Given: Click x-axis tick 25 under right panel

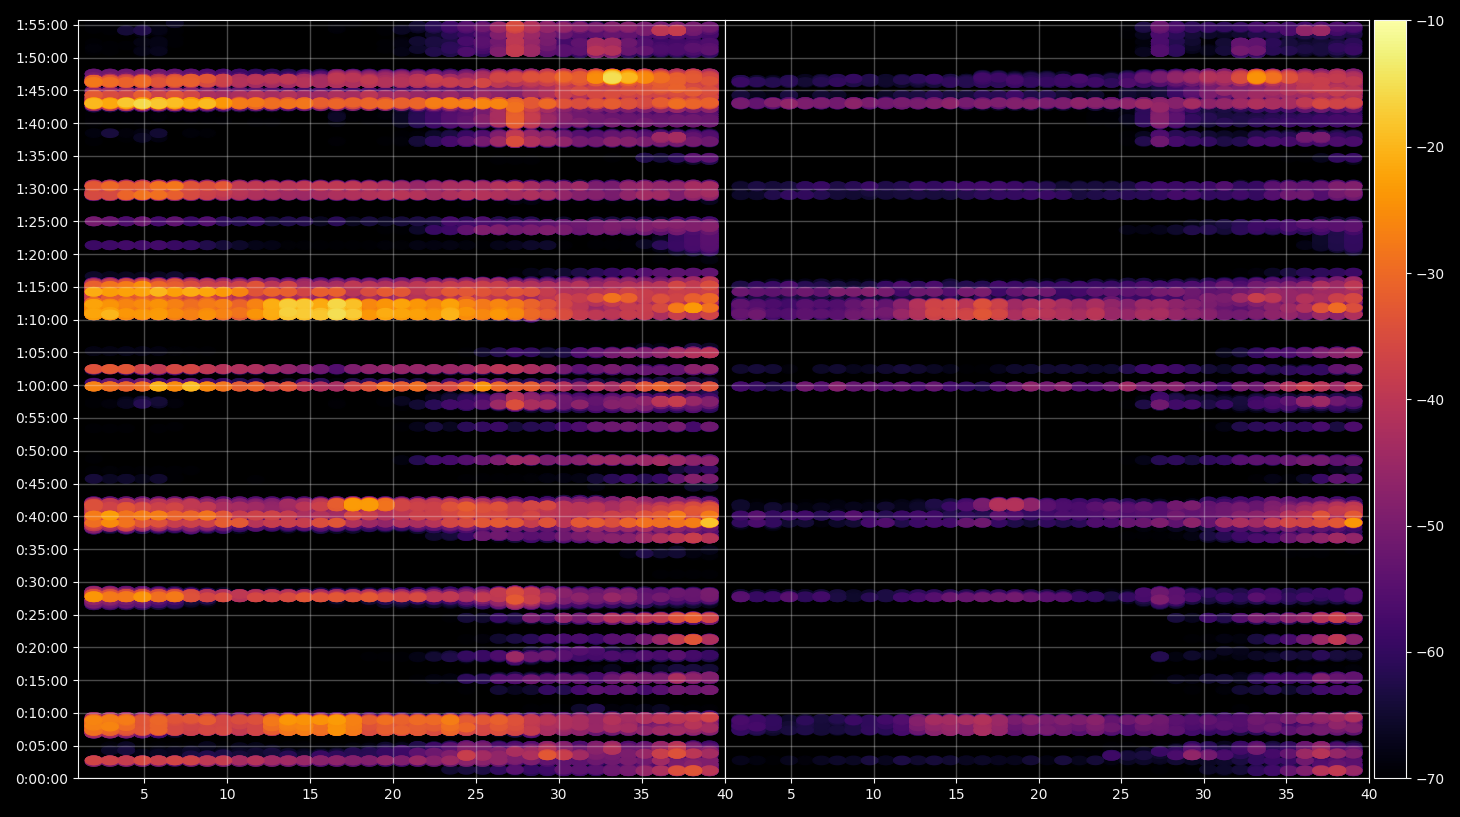Looking at the screenshot, I should click(x=1121, y=795).
